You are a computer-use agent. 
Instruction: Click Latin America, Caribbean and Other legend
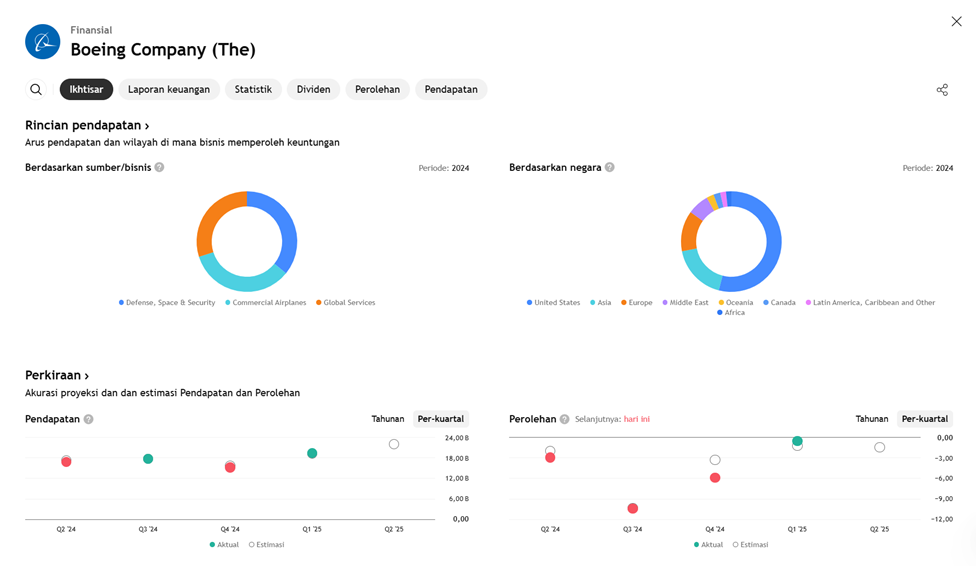click(x=870, y=303)
